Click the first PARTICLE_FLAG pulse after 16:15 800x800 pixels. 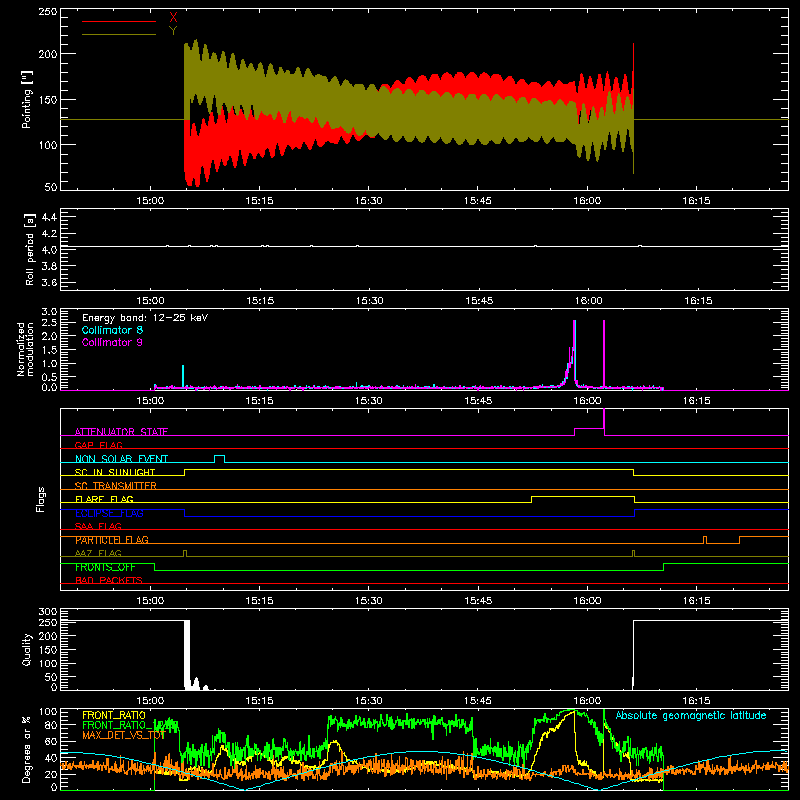point(705,540)
